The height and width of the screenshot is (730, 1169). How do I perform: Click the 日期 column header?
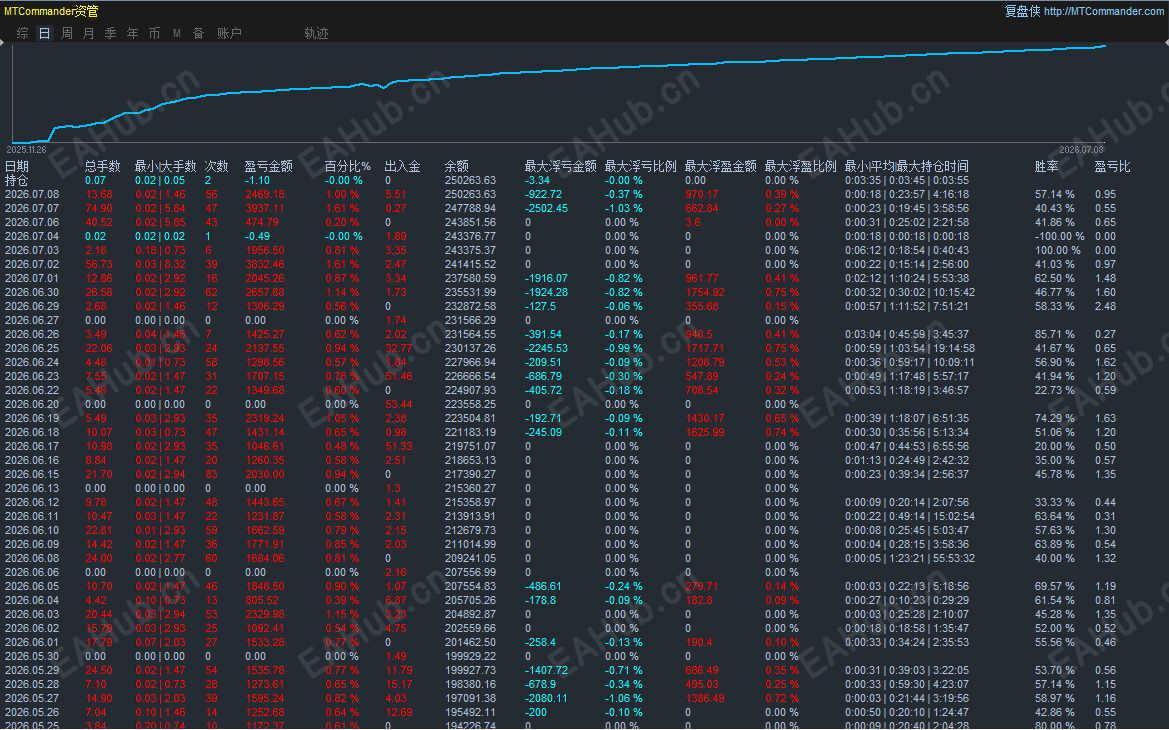pos(16,166)
